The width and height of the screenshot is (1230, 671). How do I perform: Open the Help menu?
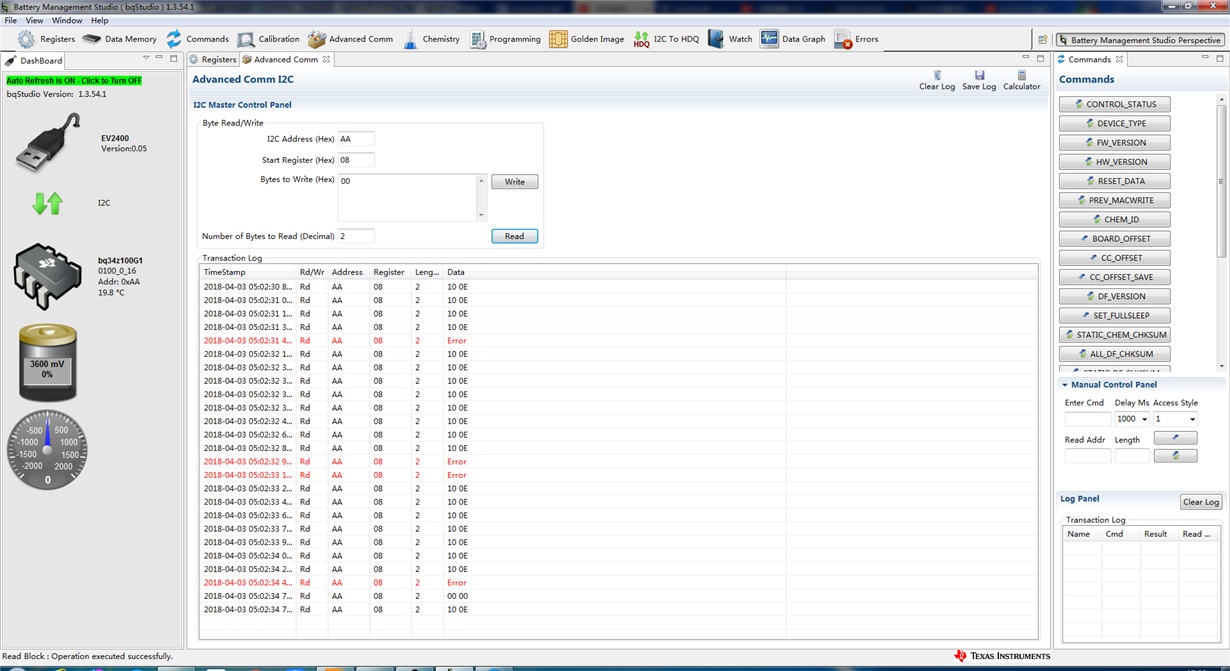(x=100, y=20)
